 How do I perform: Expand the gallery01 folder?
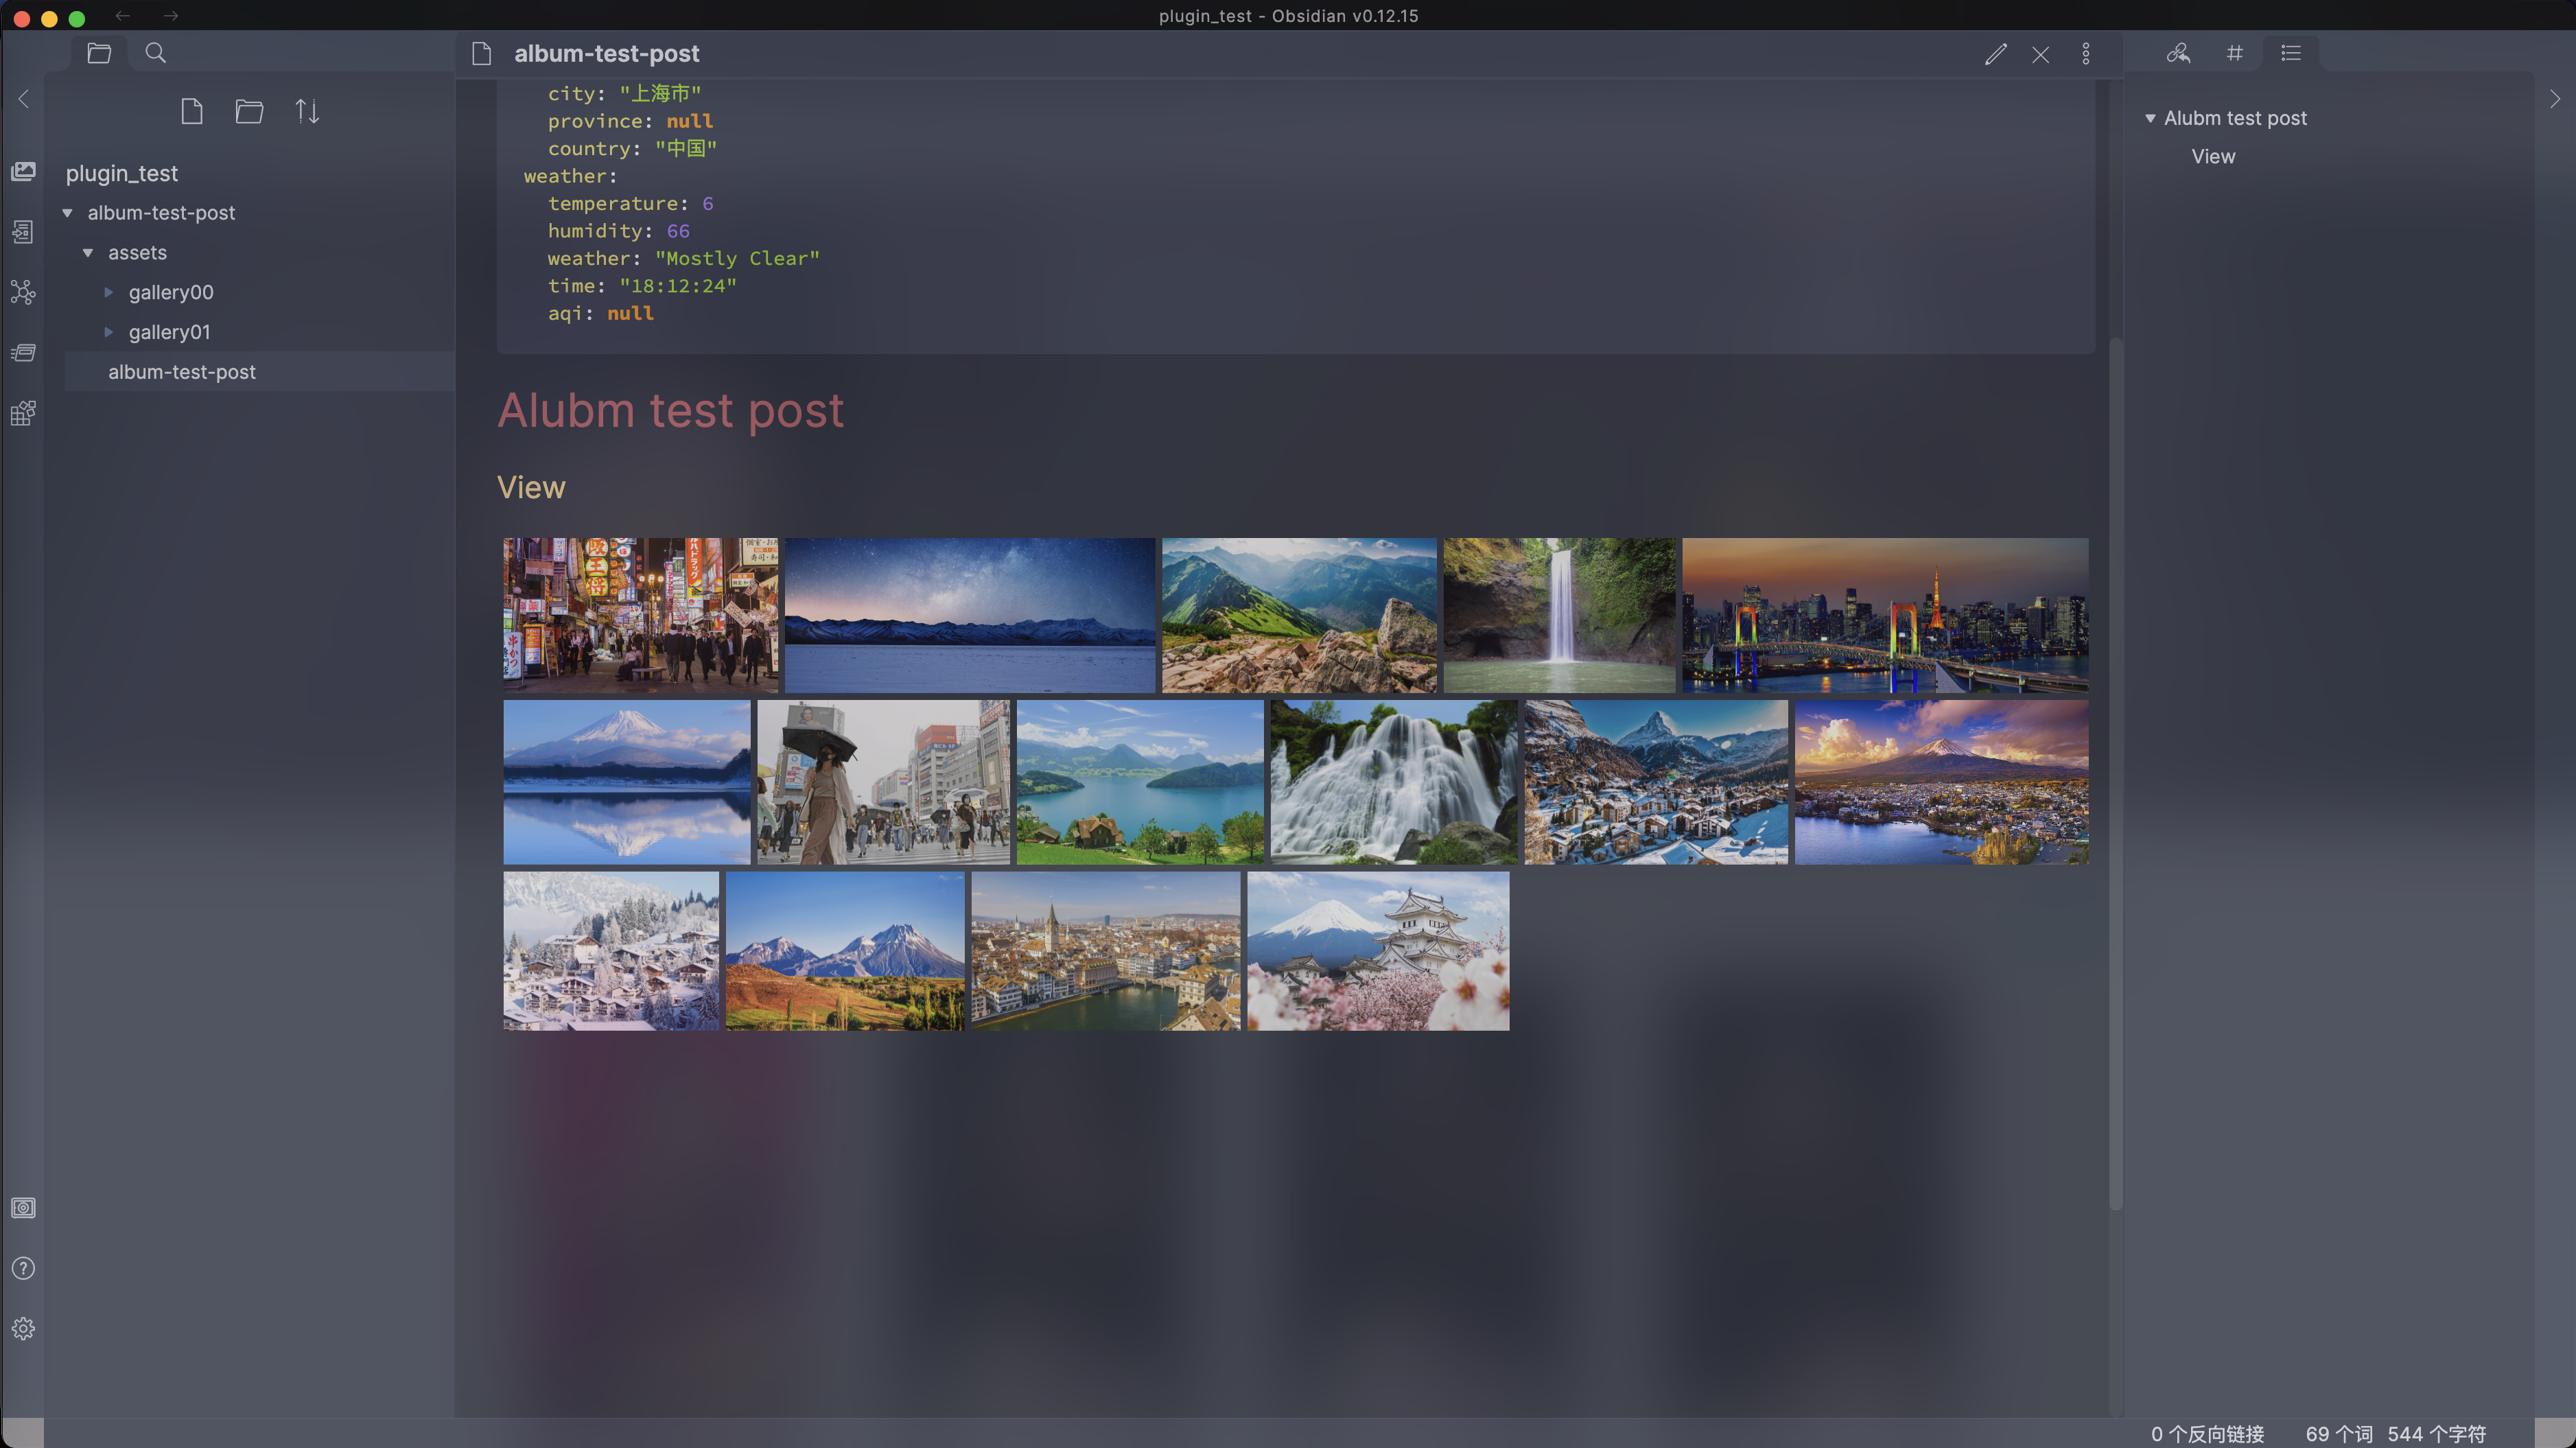(x=109, y=332)
